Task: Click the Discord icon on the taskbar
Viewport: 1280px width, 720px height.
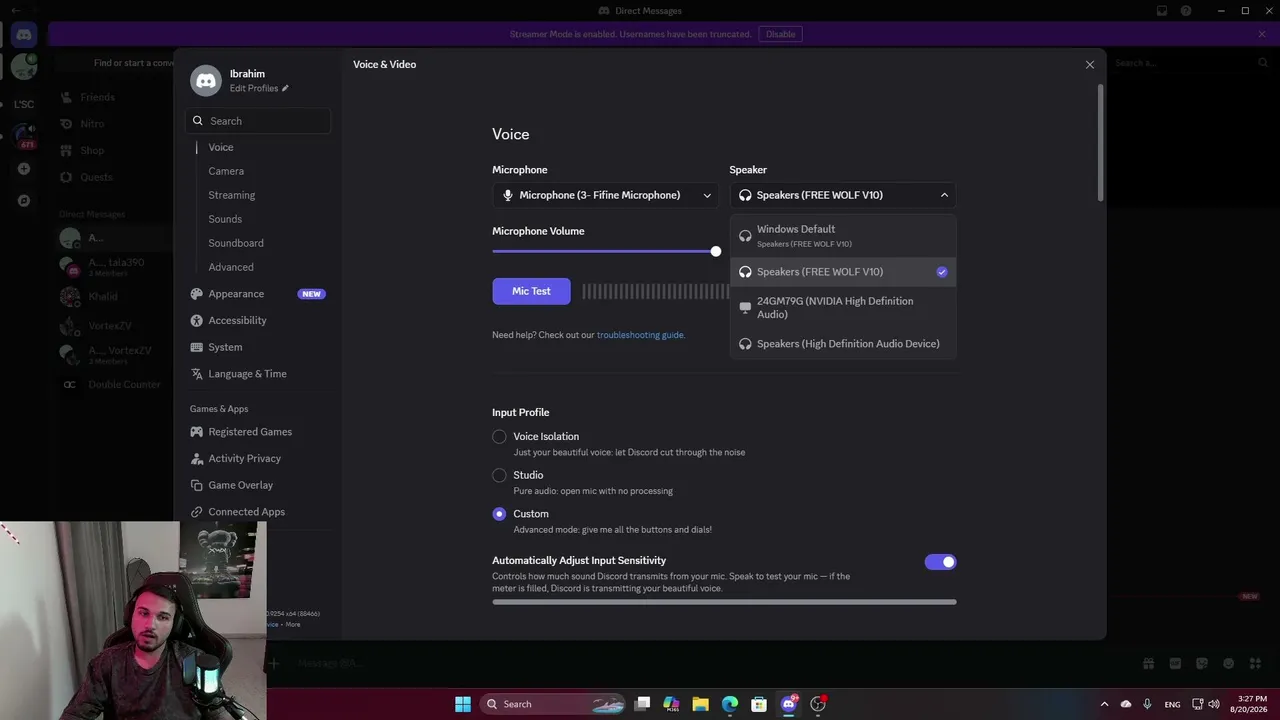Action: (x=789, y=704)
